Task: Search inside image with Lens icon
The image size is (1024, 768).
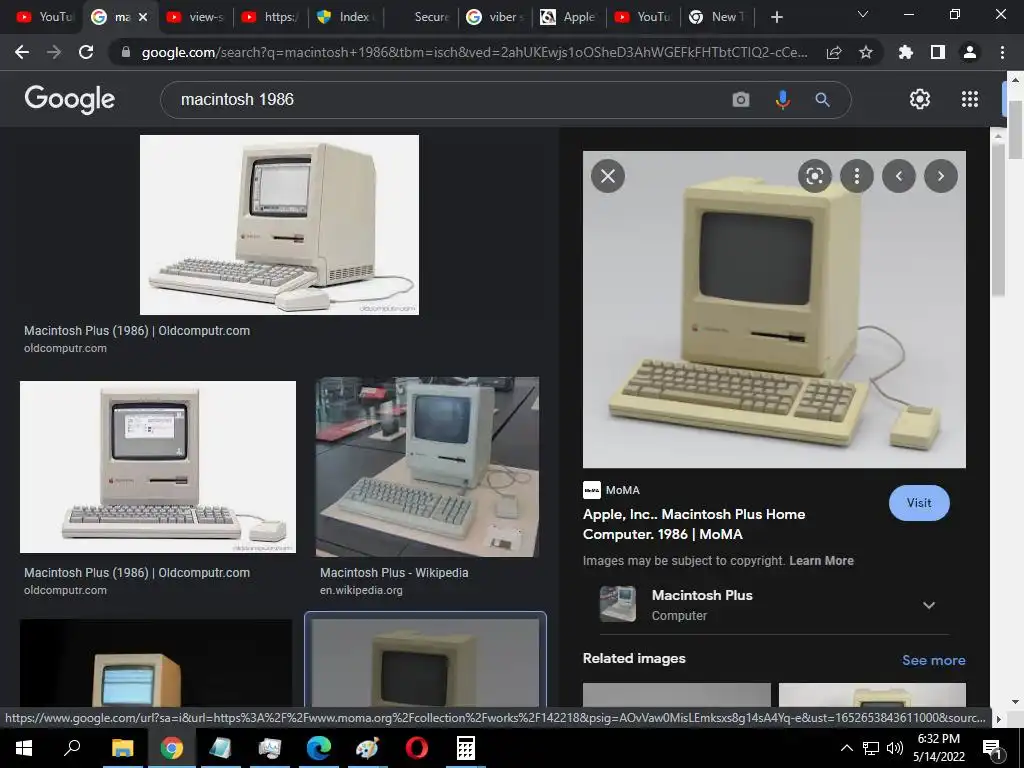Action: [x=814, y=176]
